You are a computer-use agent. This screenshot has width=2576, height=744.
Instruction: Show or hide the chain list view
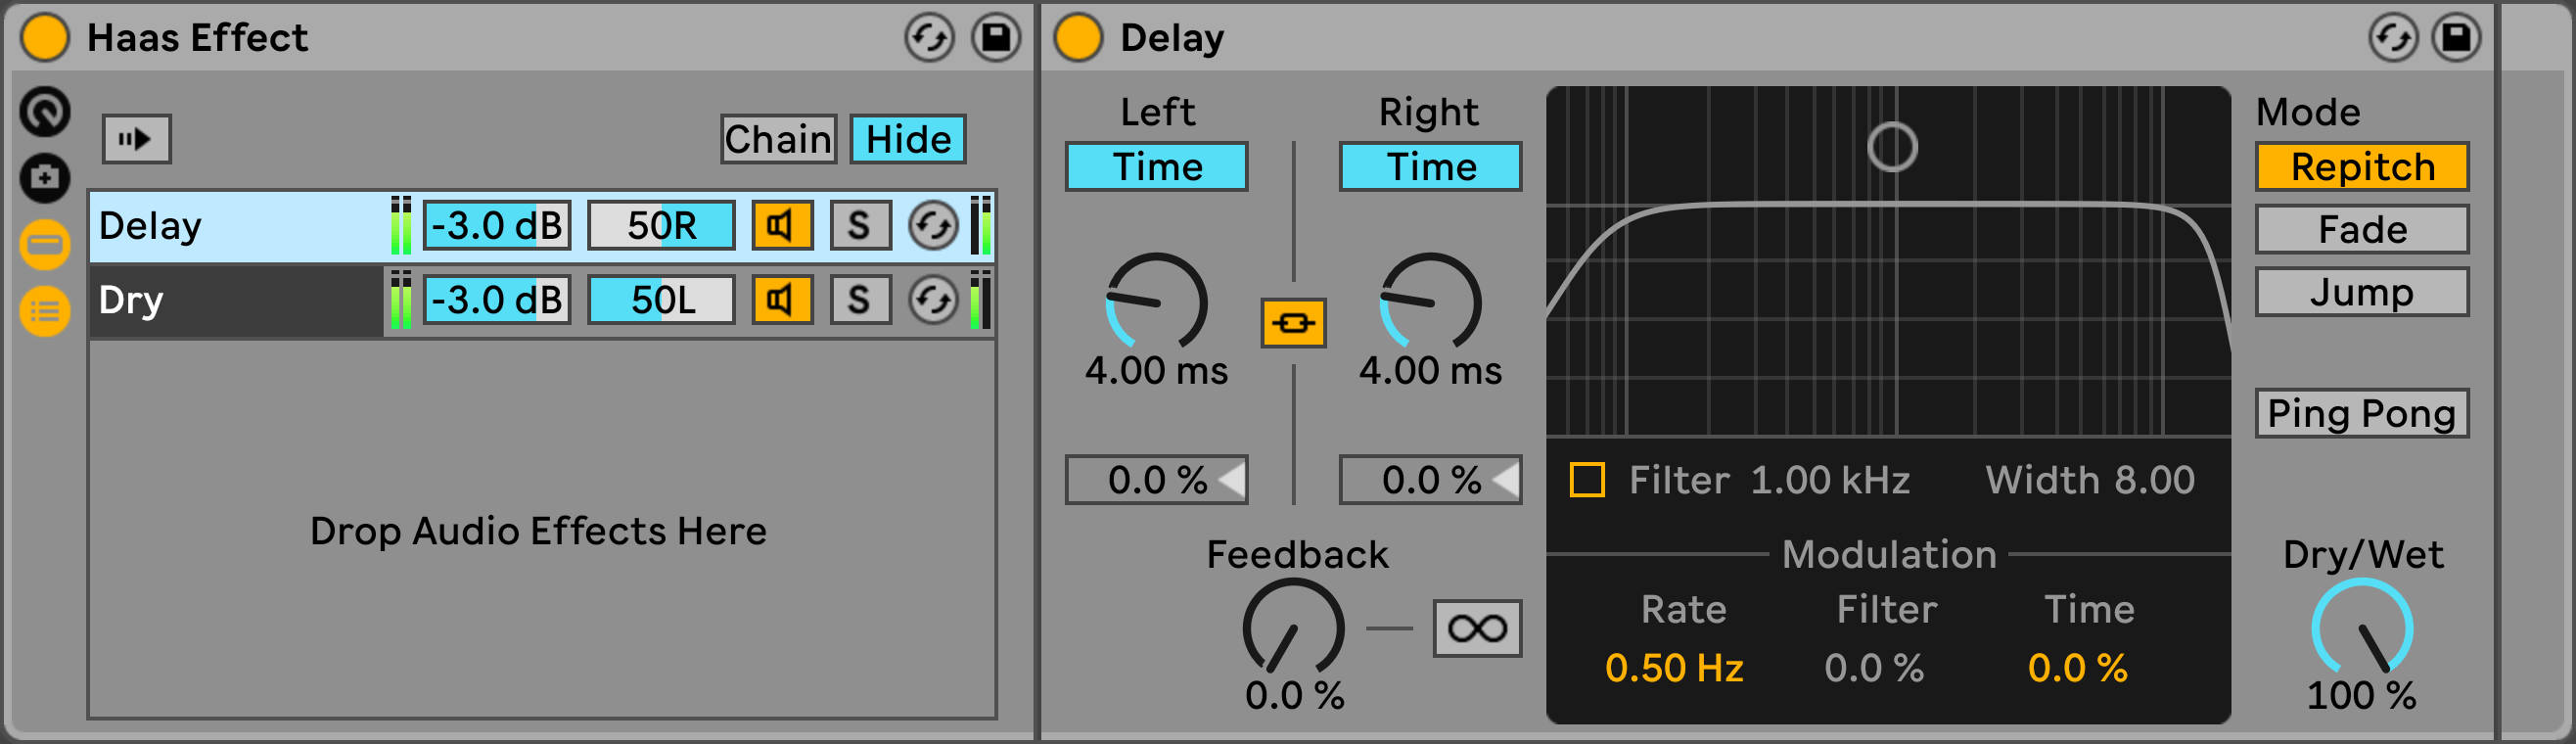pos(45,311)
